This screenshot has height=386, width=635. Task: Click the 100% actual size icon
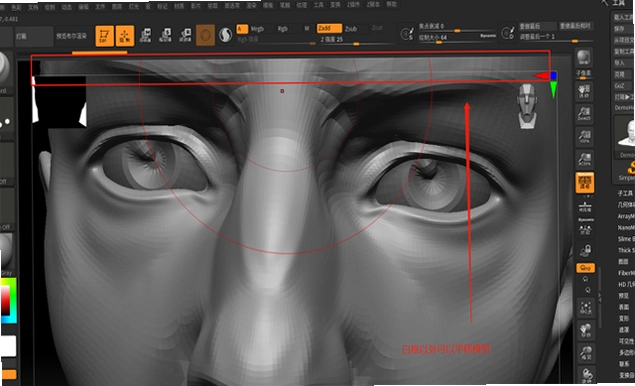click(x=584, y=136)
